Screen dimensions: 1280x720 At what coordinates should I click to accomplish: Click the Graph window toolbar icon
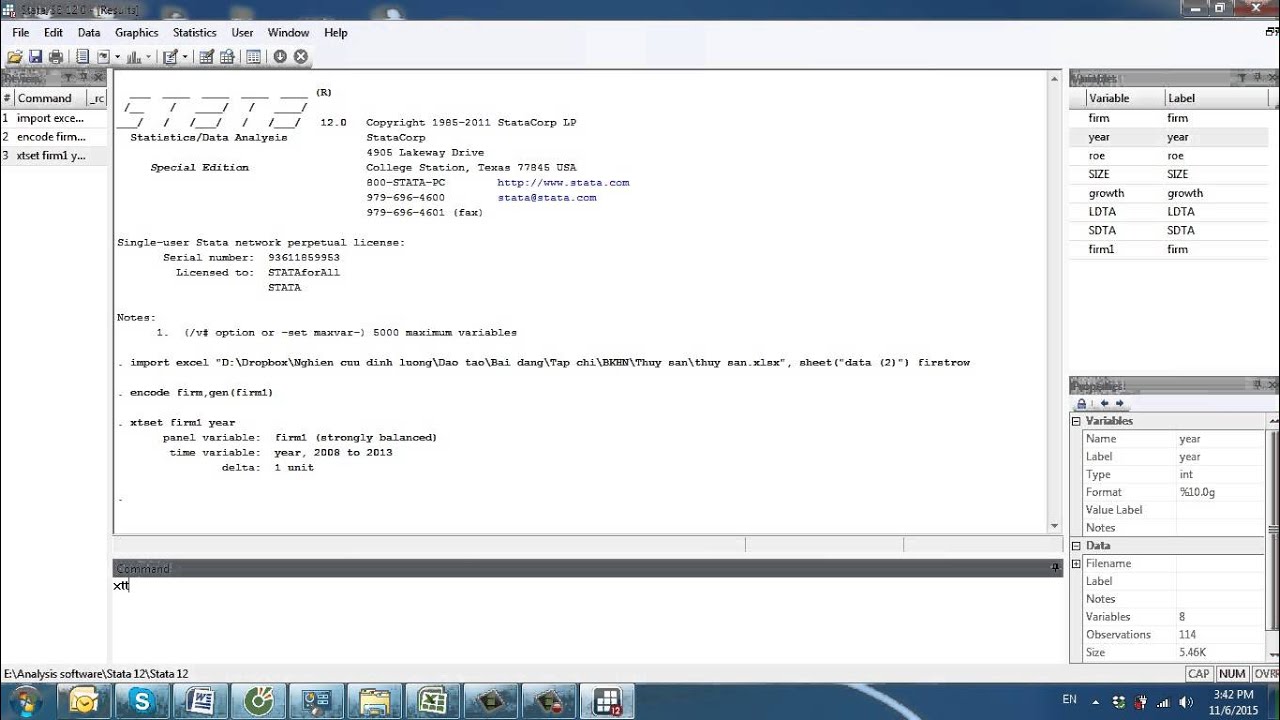coord(133,57)
